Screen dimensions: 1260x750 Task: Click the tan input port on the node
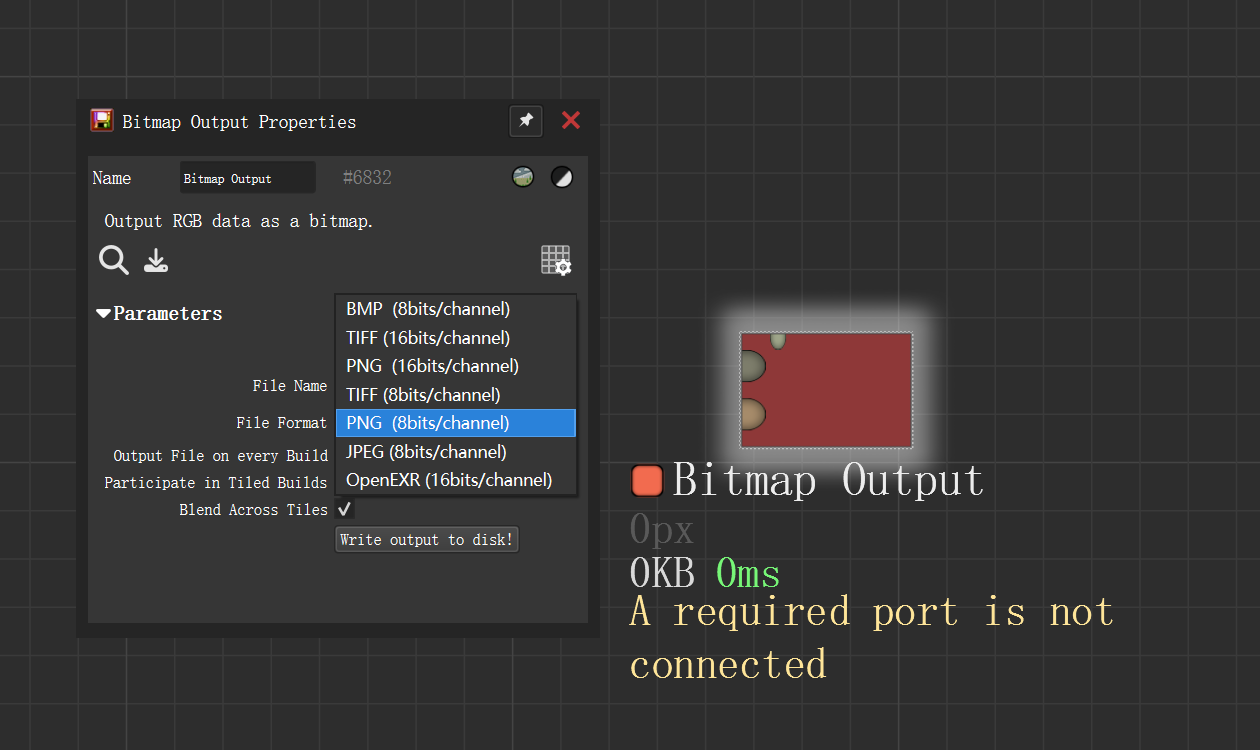(x=750, y=414)
